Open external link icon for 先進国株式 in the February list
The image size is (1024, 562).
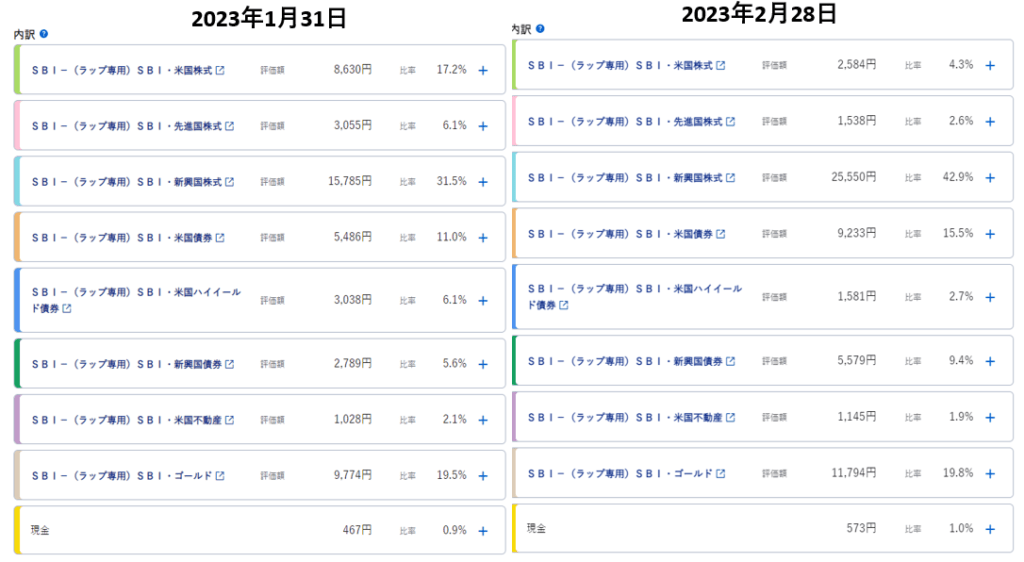point(731,121)
